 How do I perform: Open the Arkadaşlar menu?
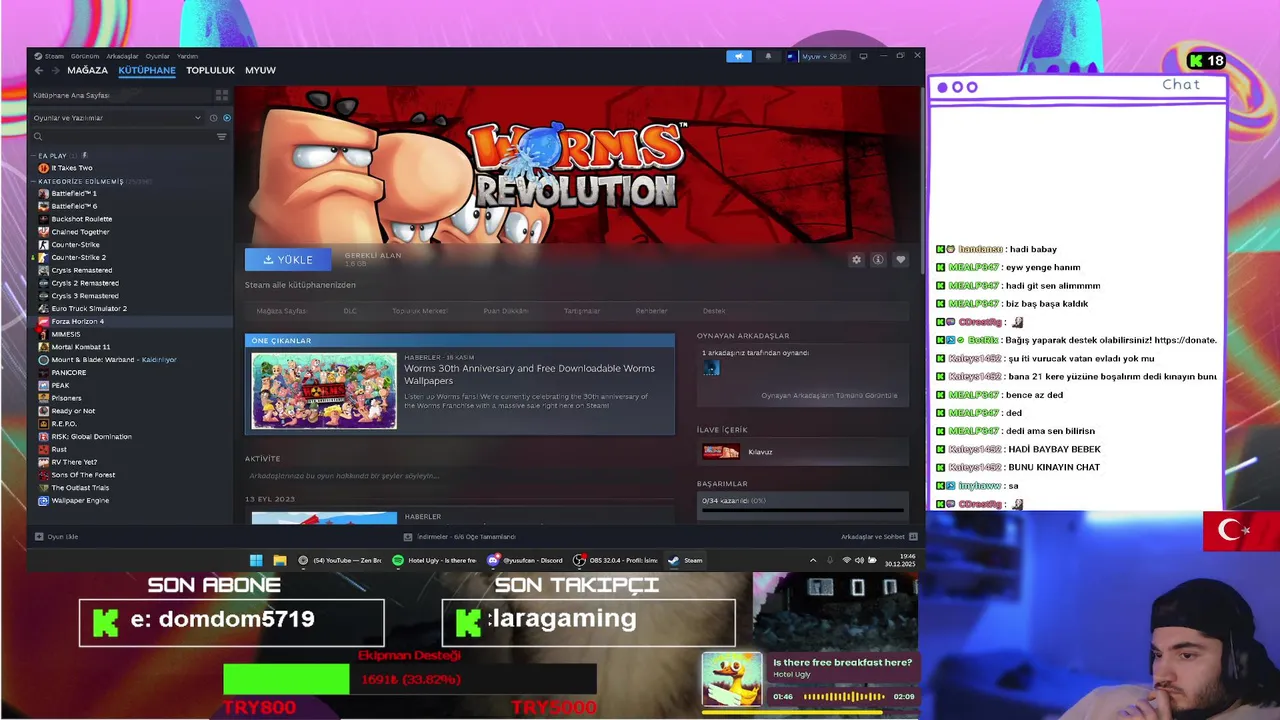coord(122,56)
